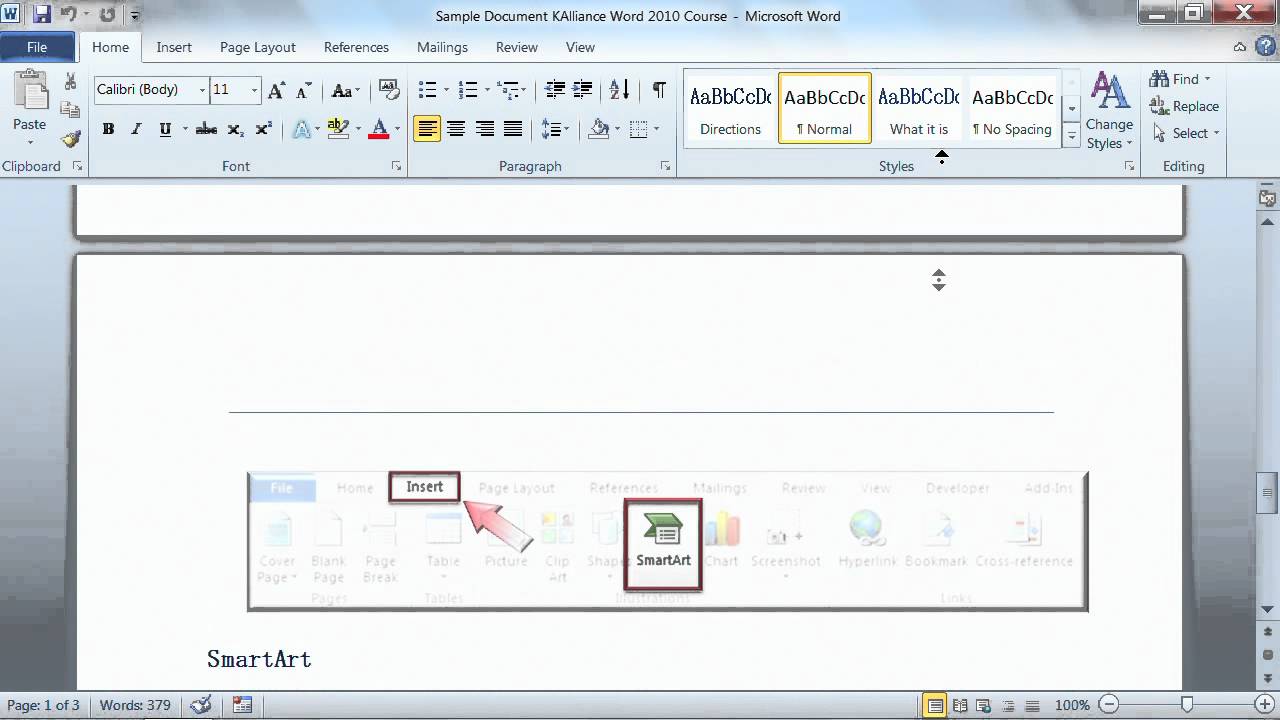1280x720 pixels.
Task: Click Words: 379 in status bar
Action: [135, 705]
